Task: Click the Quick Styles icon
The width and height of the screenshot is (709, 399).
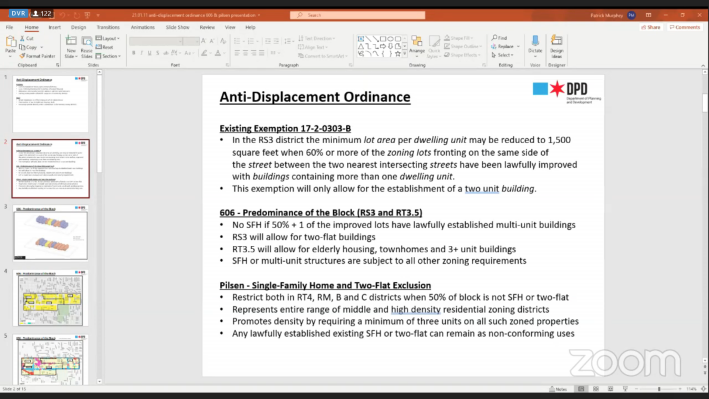Action: pyautogui.click(x=434, y=42)
